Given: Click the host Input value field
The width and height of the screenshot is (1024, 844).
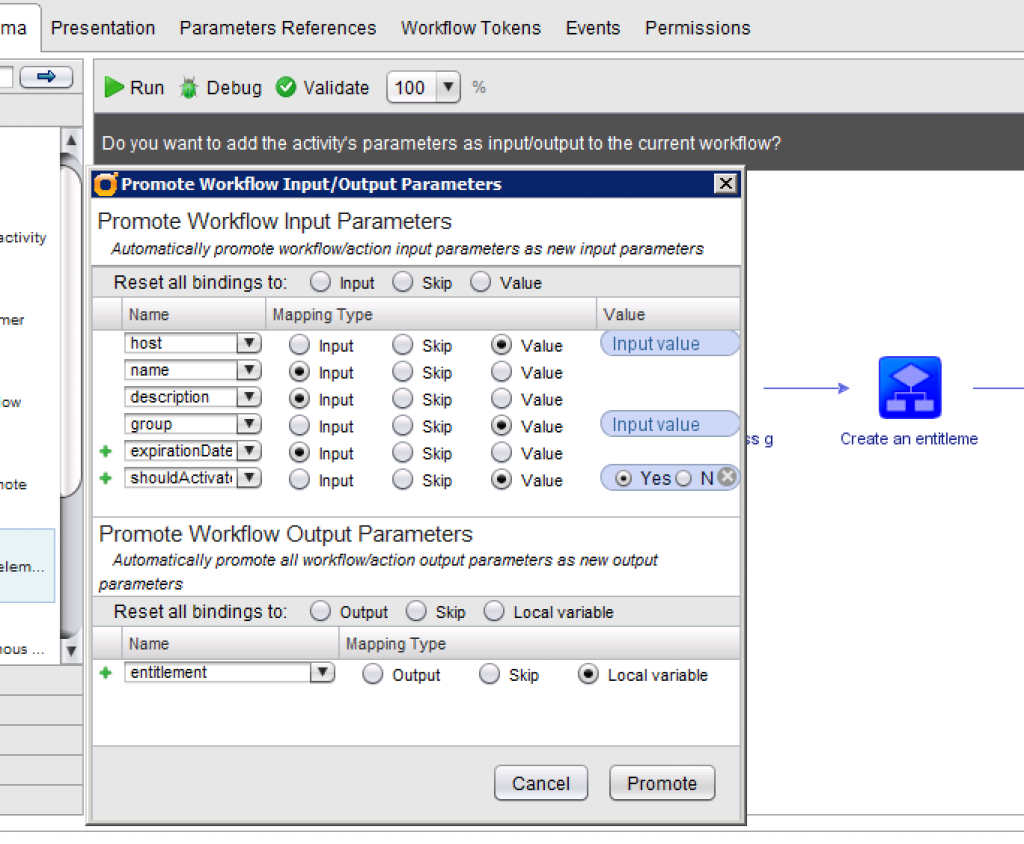Looking at the screenshot, I should [x=669, y=344].
